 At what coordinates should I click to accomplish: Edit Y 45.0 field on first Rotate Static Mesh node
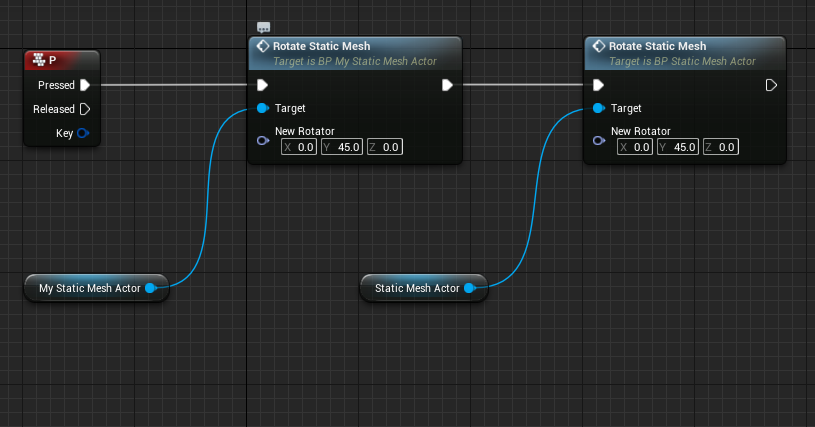pos(341,147)
